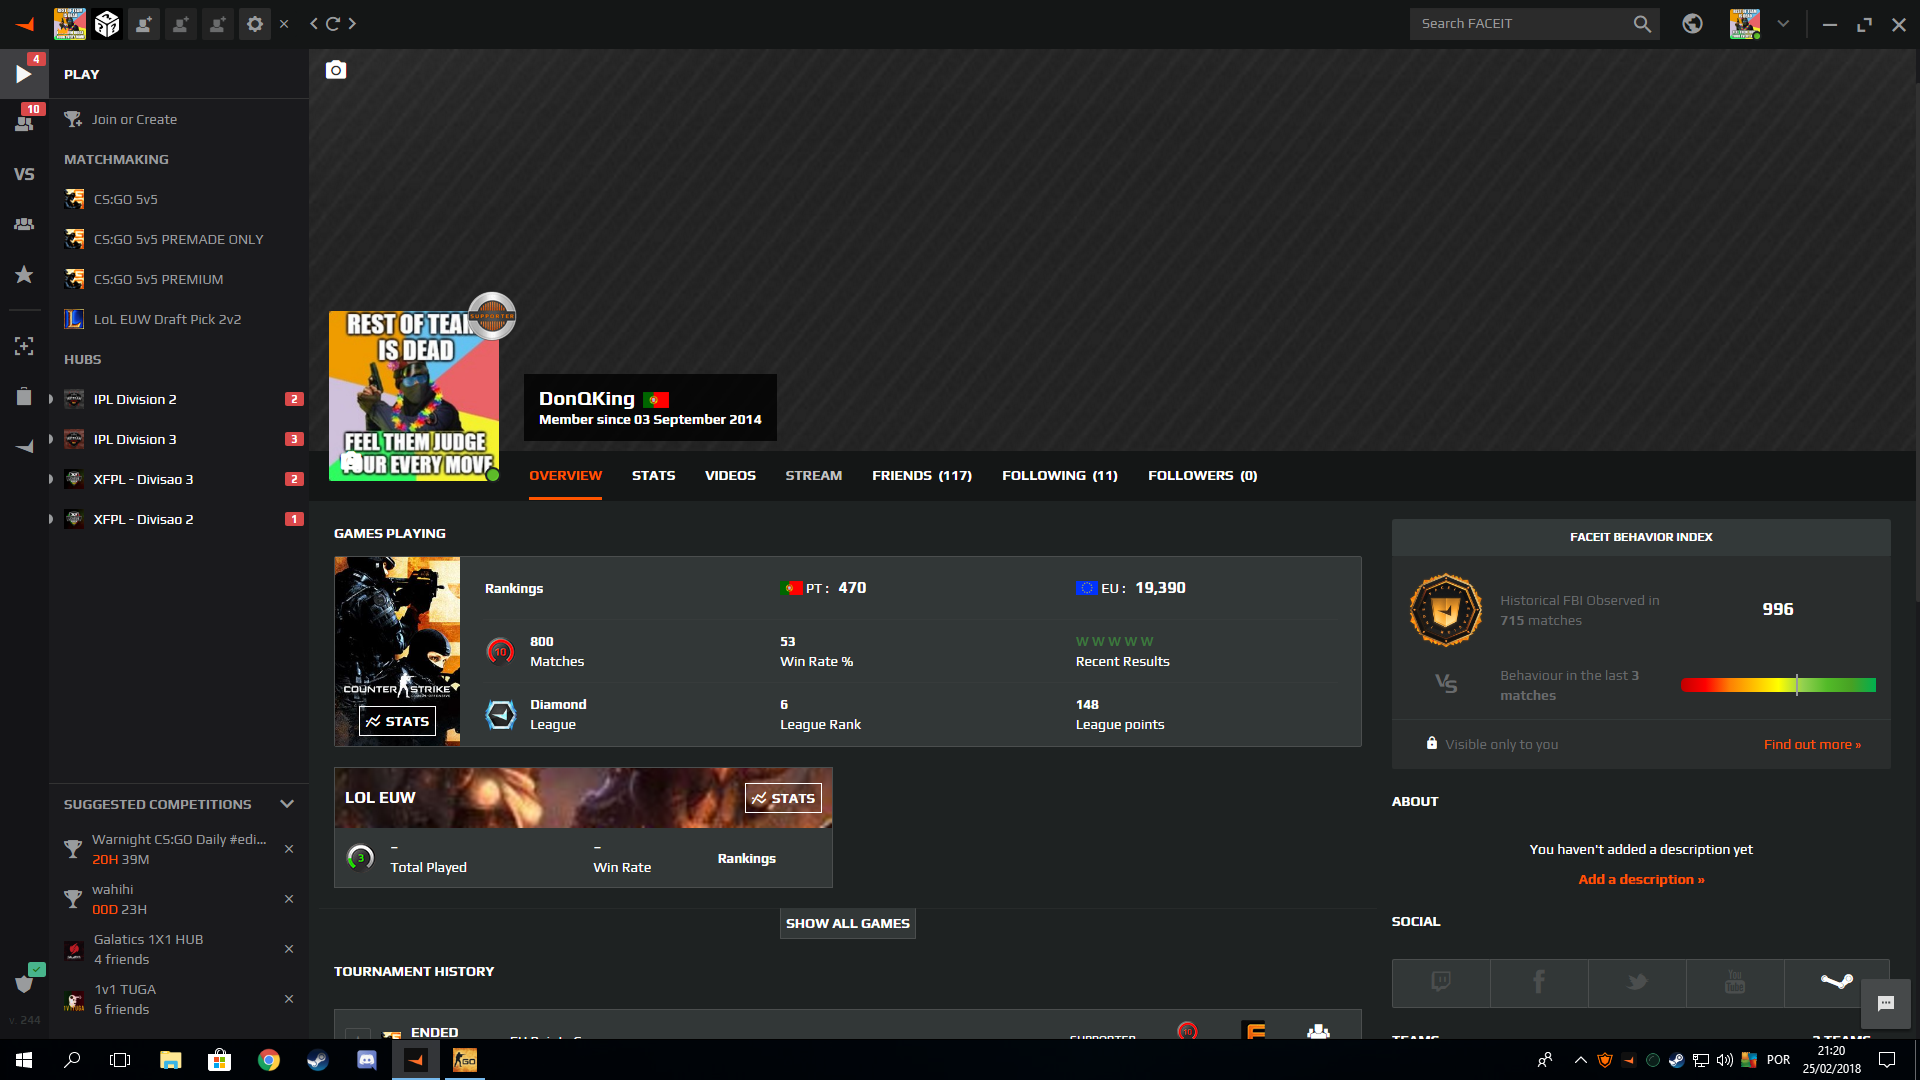
Task: Open the star favorites icon
Action: pos(24,274)
